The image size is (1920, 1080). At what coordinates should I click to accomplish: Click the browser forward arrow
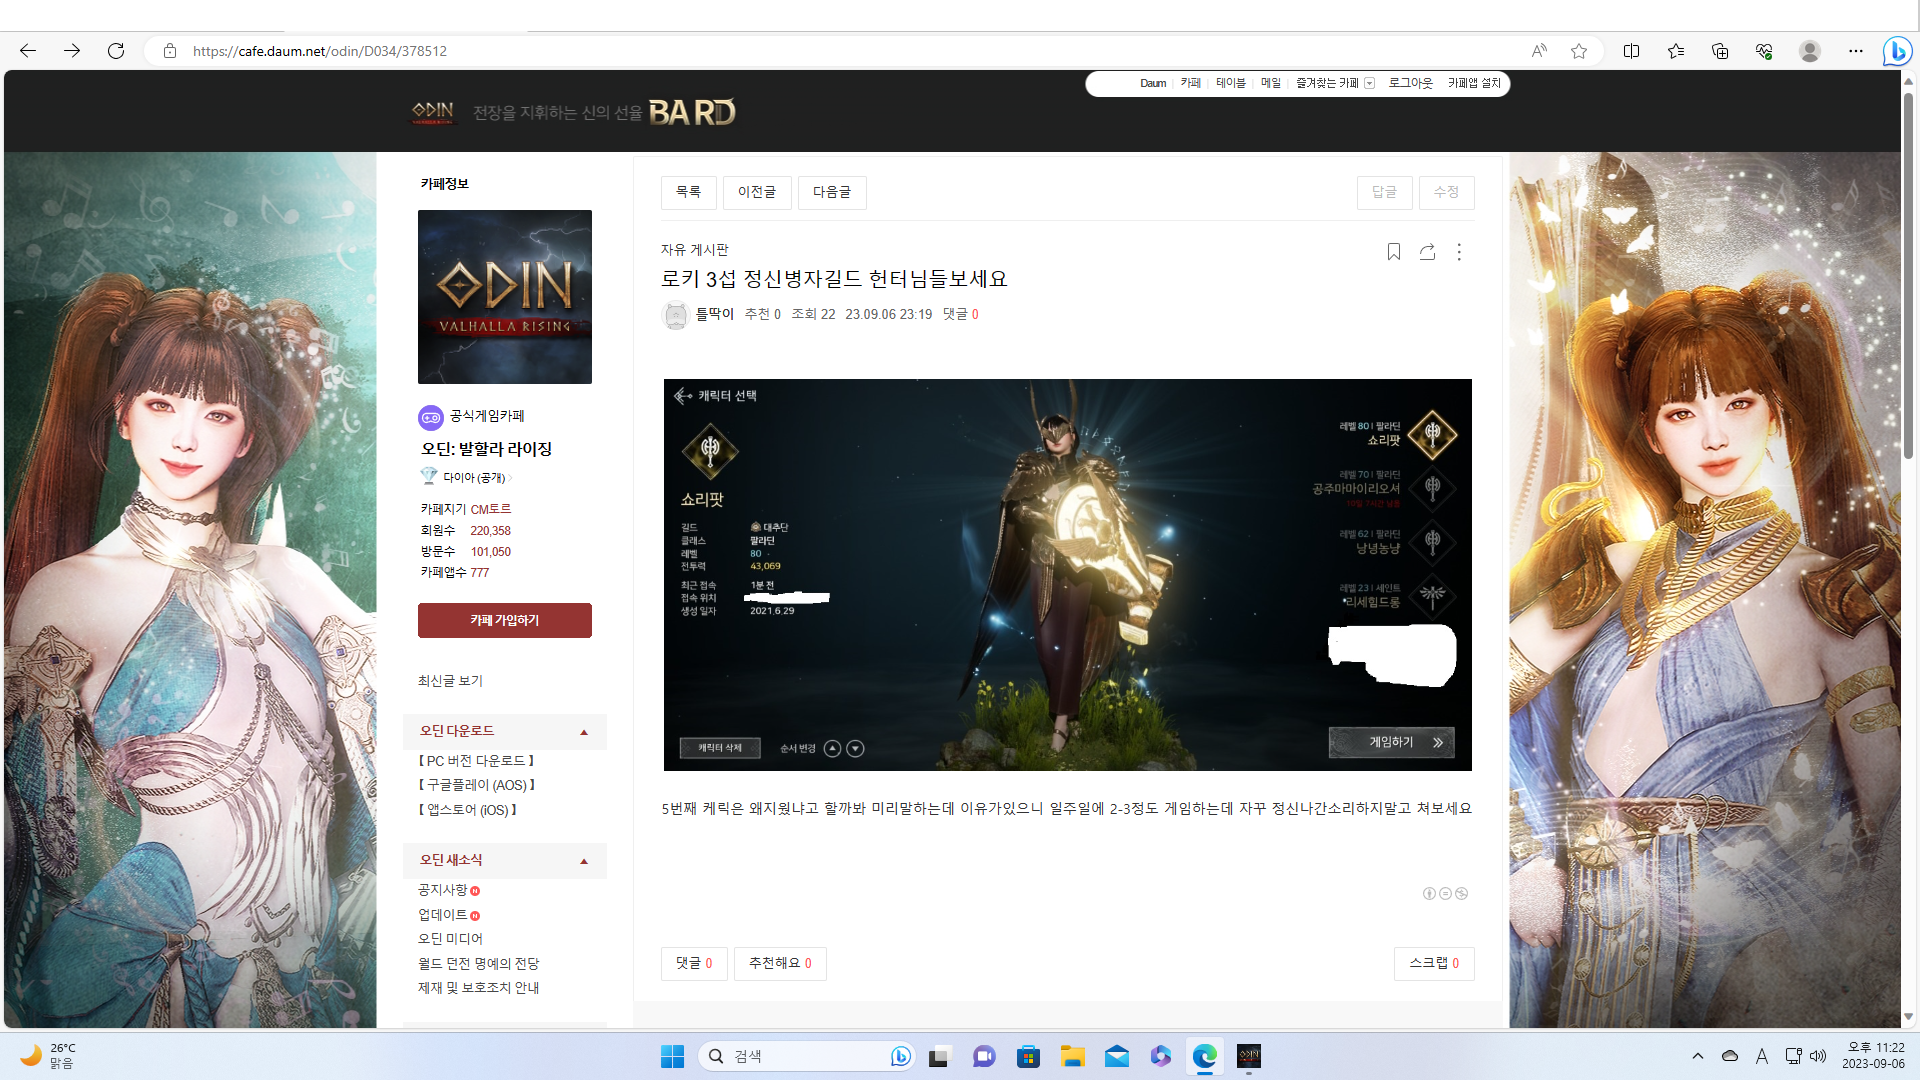pos(72,51)
